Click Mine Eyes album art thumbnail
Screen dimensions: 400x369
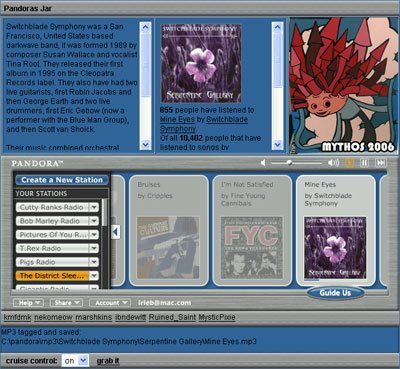(x=335, y=248)
